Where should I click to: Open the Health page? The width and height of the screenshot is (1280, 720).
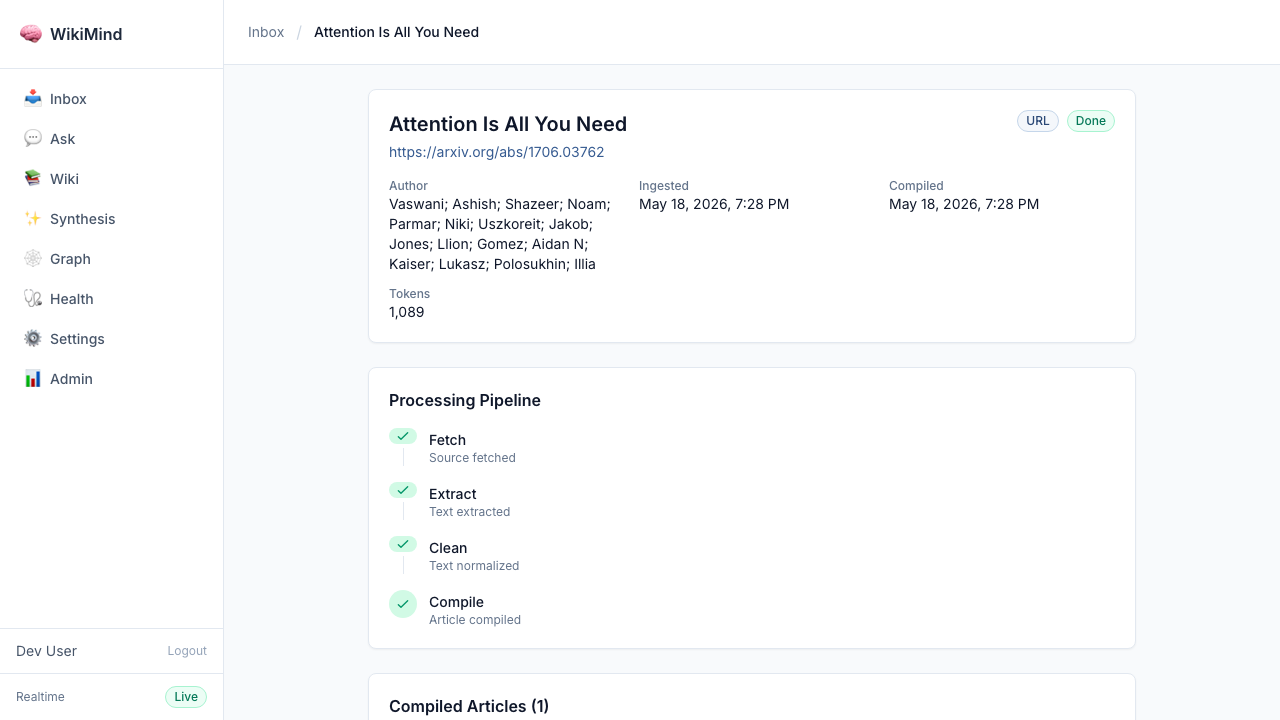coord(112,299)
